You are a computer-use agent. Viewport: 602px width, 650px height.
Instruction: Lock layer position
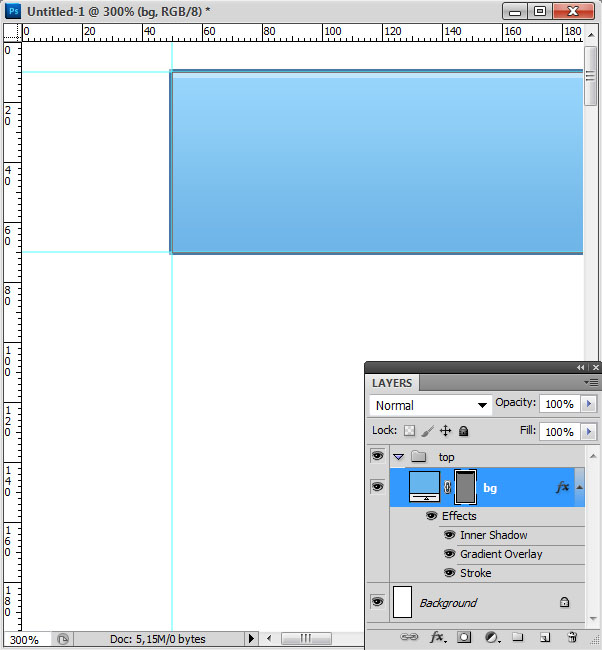coord(445,431)
